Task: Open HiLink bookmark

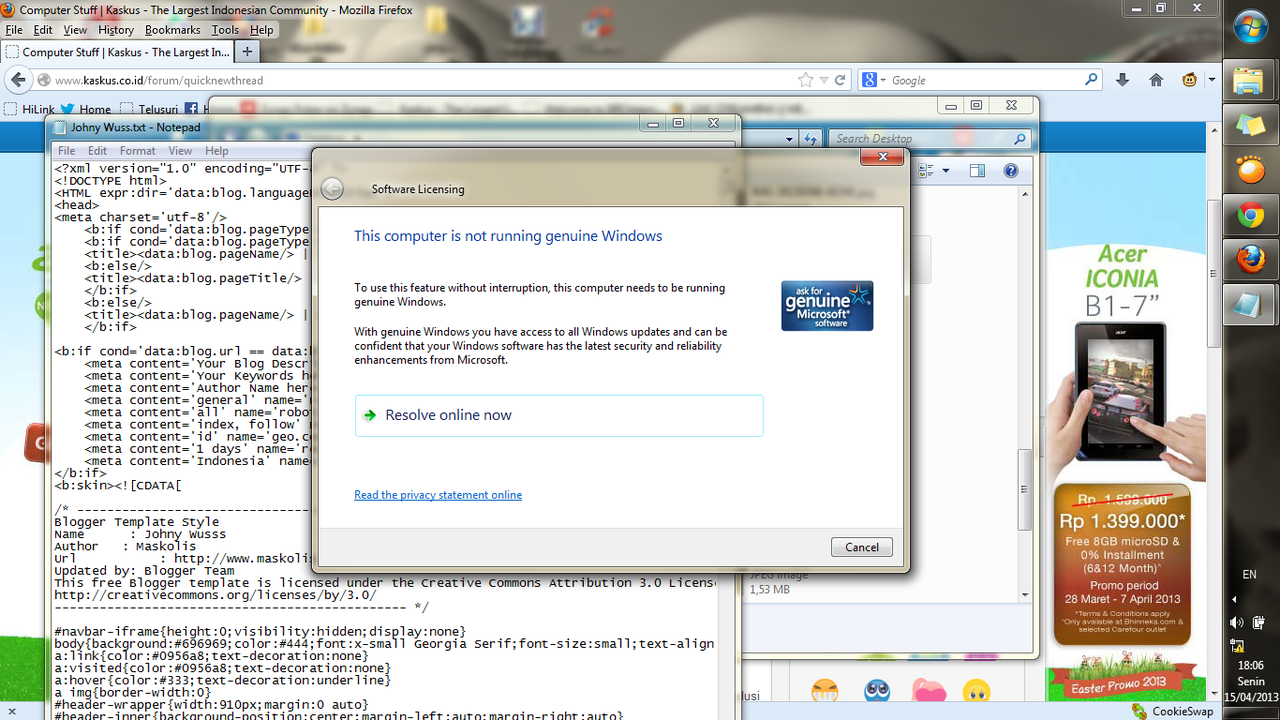Action: coord(30,109)
